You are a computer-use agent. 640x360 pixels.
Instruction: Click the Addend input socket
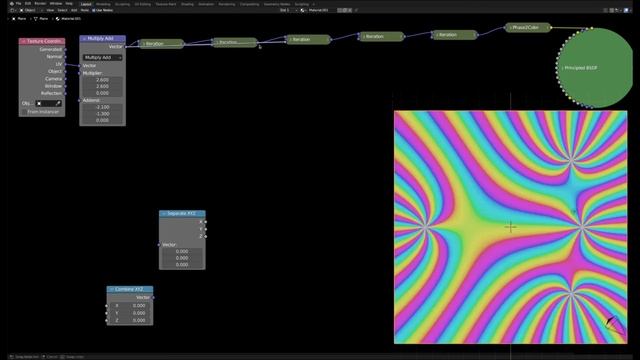(x=80, y=100)
